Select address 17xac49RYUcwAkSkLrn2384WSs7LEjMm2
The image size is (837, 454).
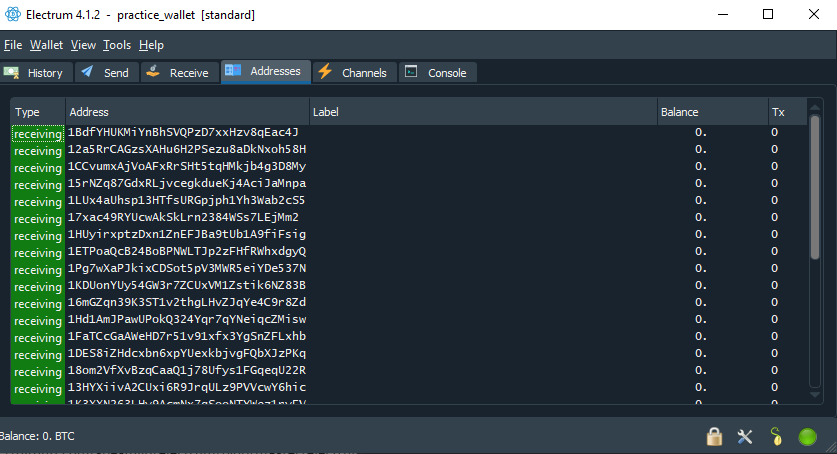tap(183, 218)
